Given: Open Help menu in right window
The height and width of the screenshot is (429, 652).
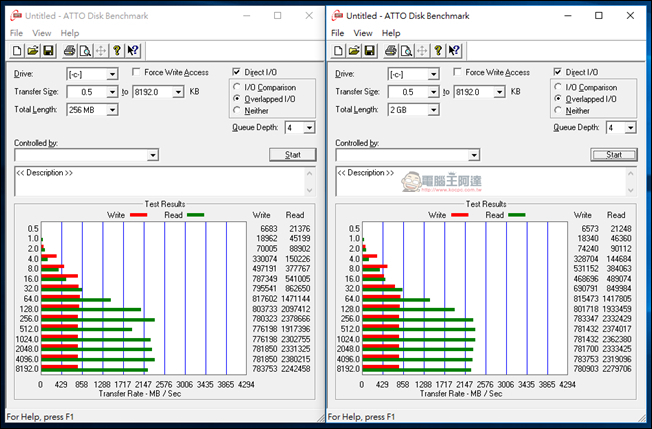Looking at the screenshot, I should 391,33.
